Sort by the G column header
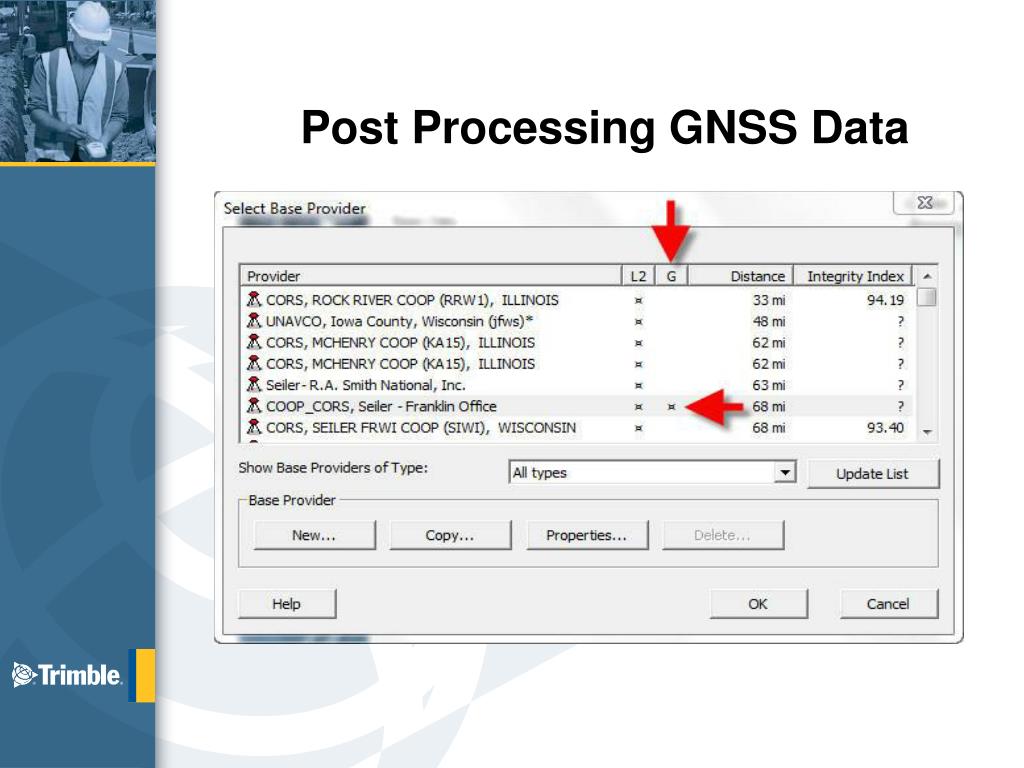The image size is (1024, 768). click(x=671, y=276)
